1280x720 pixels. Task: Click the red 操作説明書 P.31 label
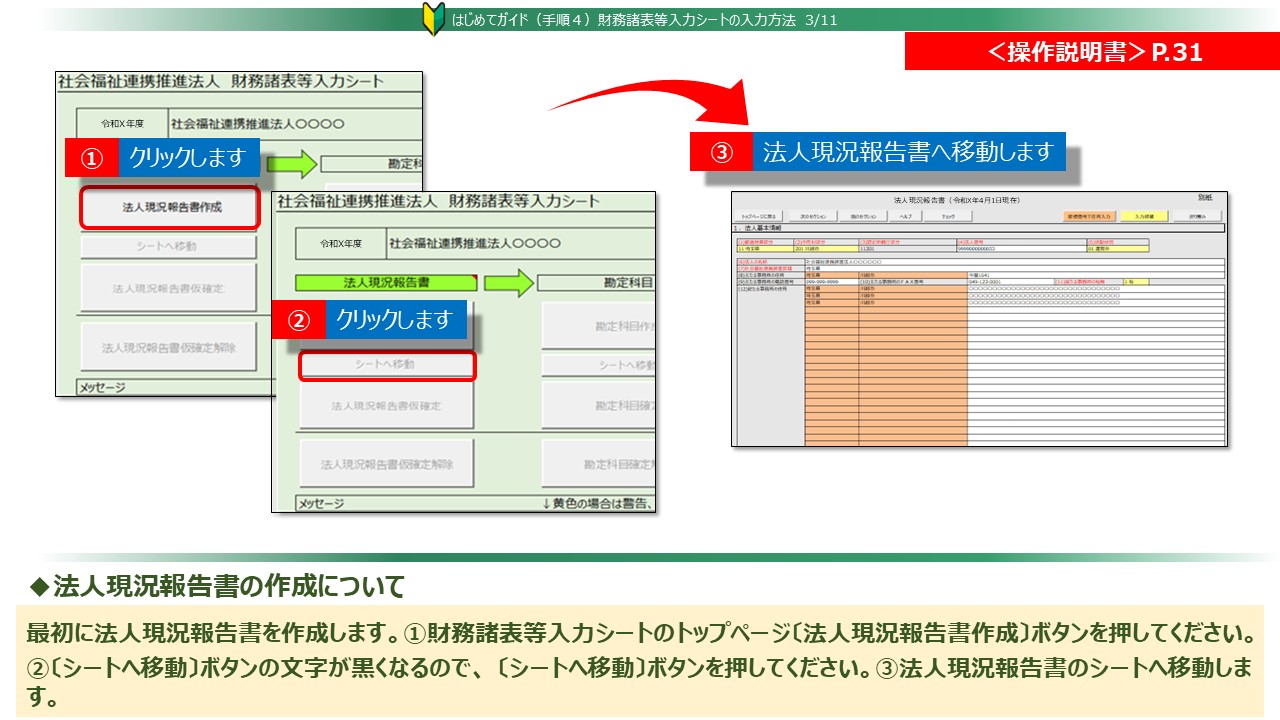pos(1092,52)
